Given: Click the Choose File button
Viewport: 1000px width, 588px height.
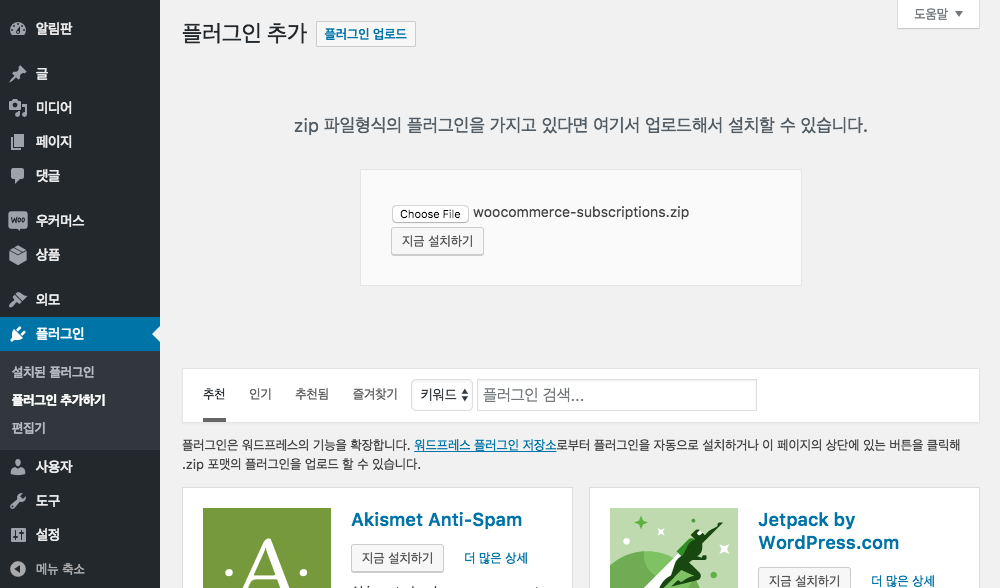Looking at the screenshot, I should (x=430, y=214).
